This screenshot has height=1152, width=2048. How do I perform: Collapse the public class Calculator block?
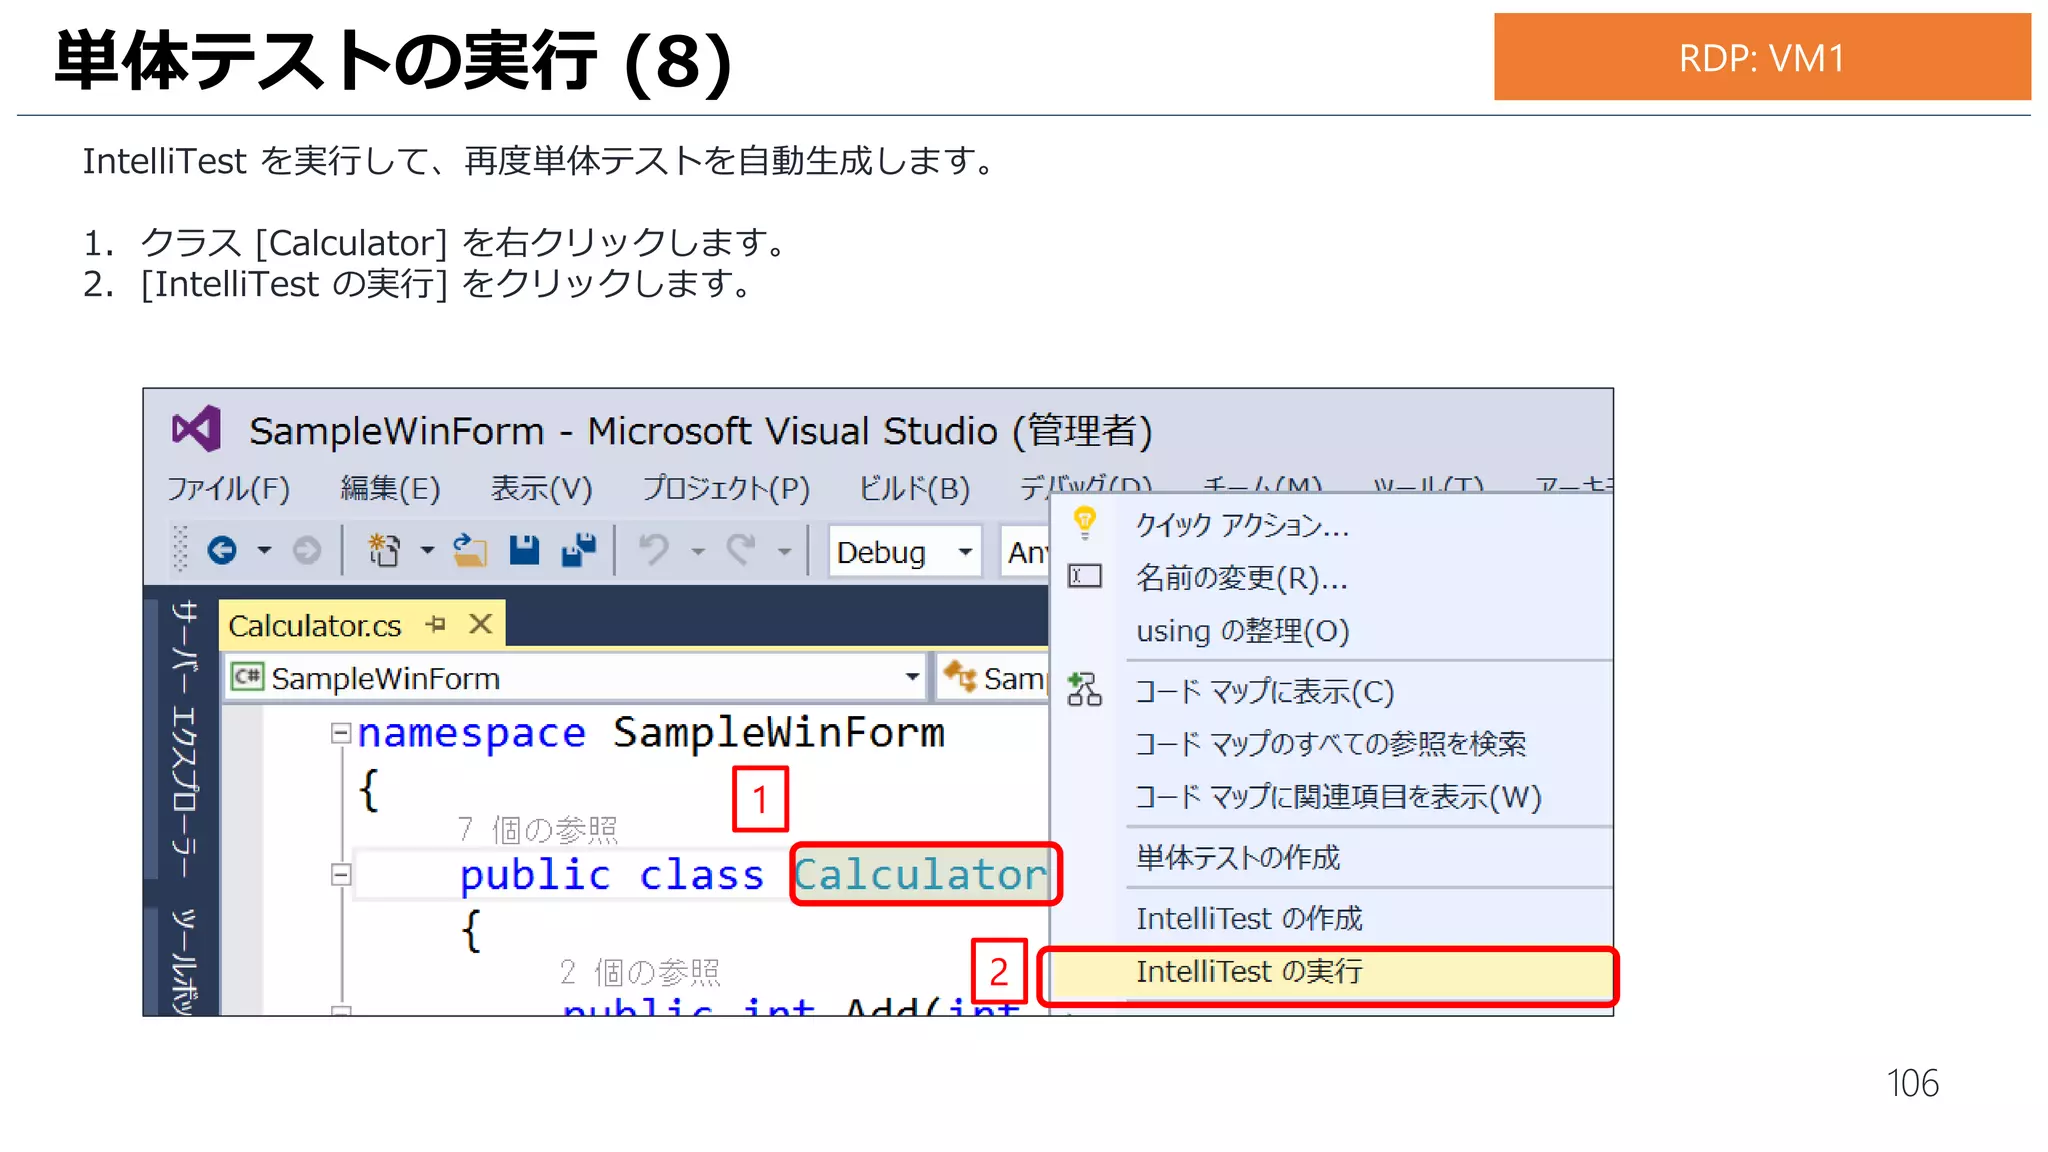341,875
